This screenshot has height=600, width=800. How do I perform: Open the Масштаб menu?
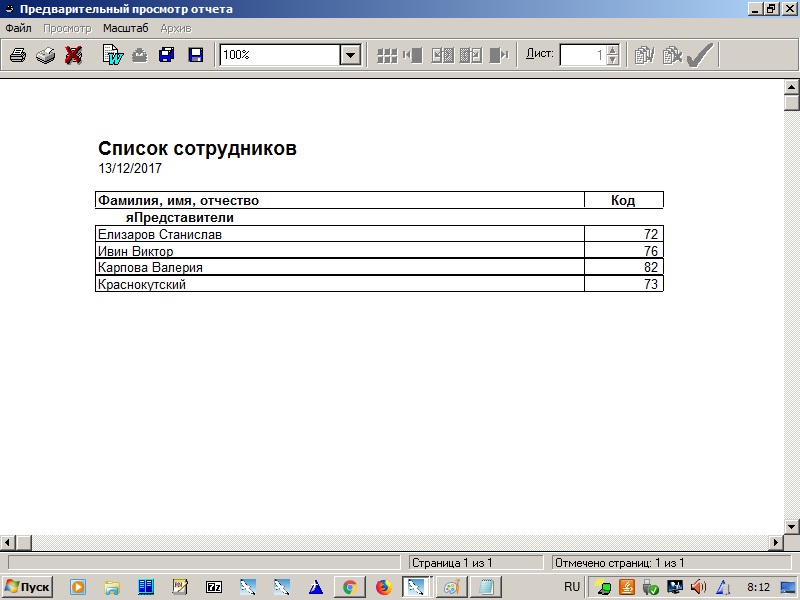[125, 28]
